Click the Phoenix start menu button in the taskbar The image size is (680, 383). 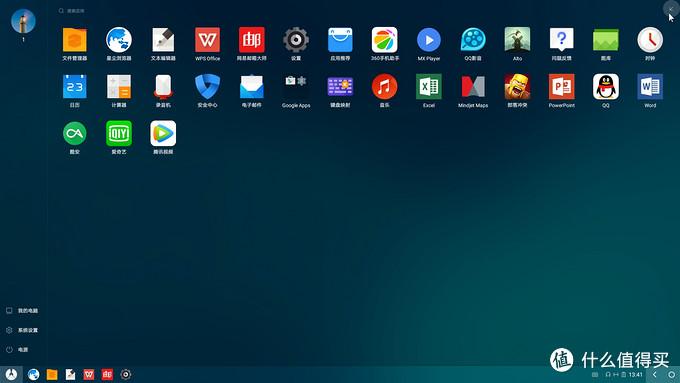[x=11, y=374]
